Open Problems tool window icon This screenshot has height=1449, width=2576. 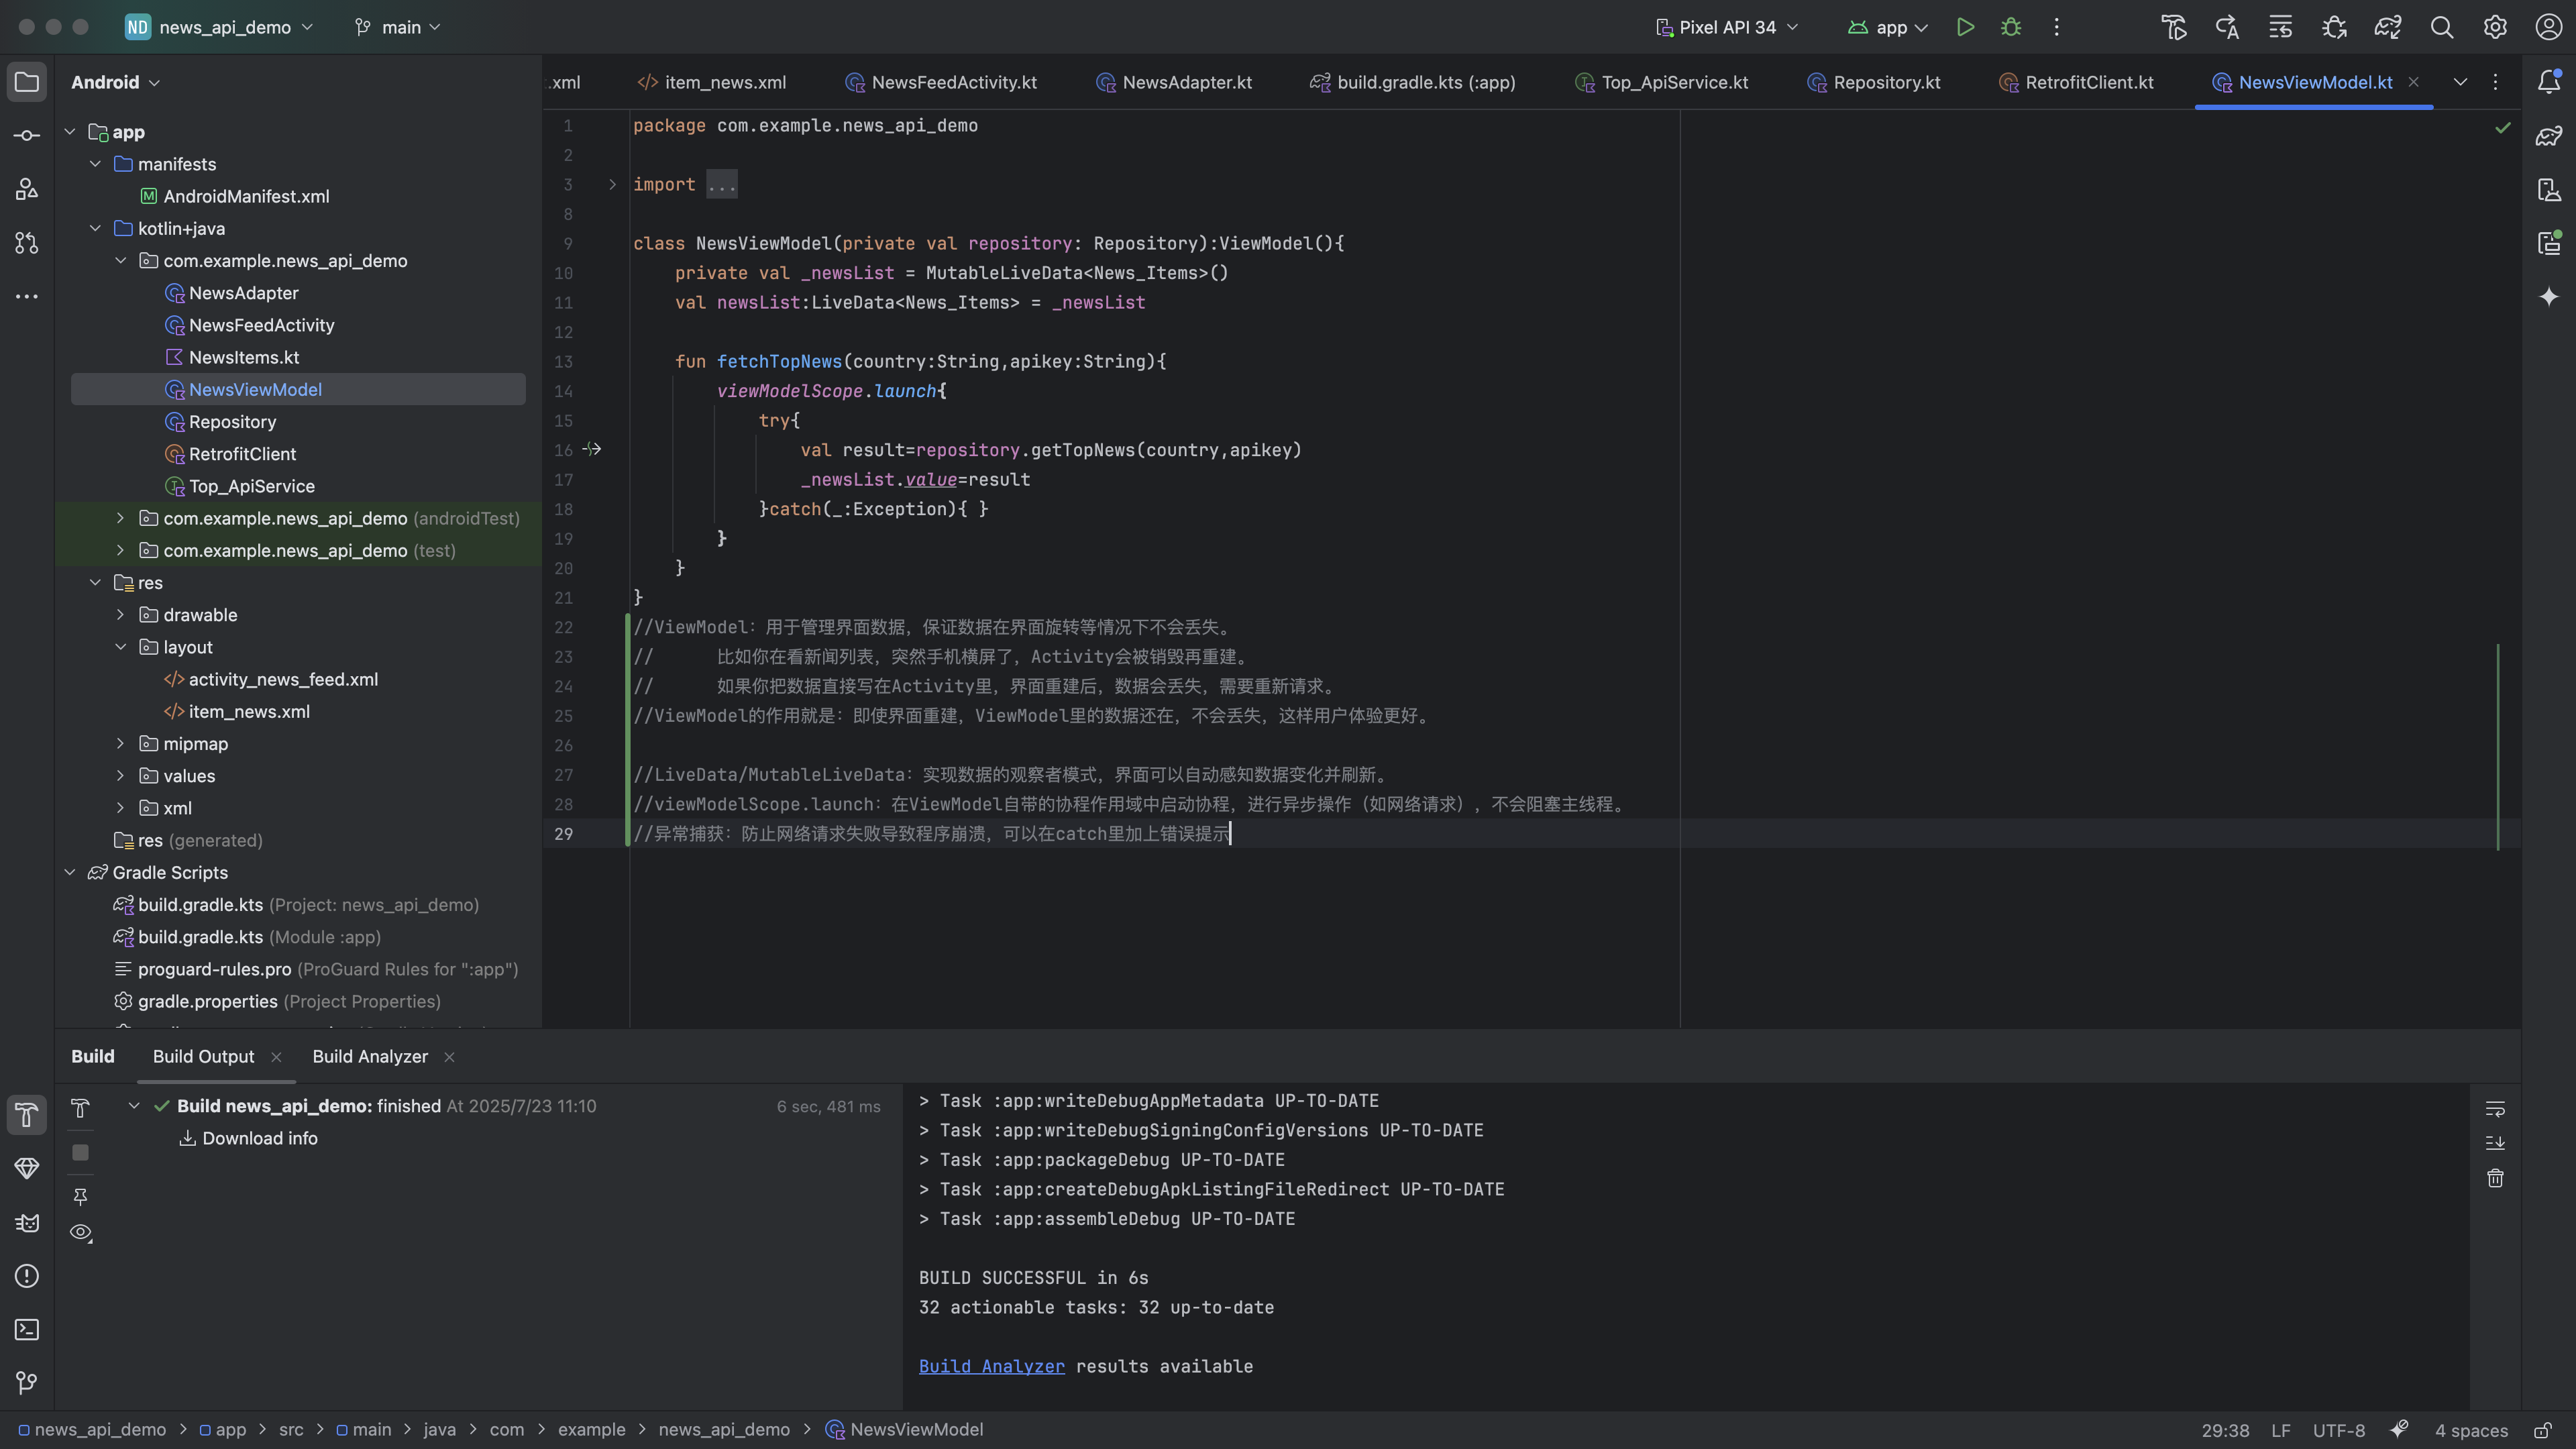(27, 1276)
